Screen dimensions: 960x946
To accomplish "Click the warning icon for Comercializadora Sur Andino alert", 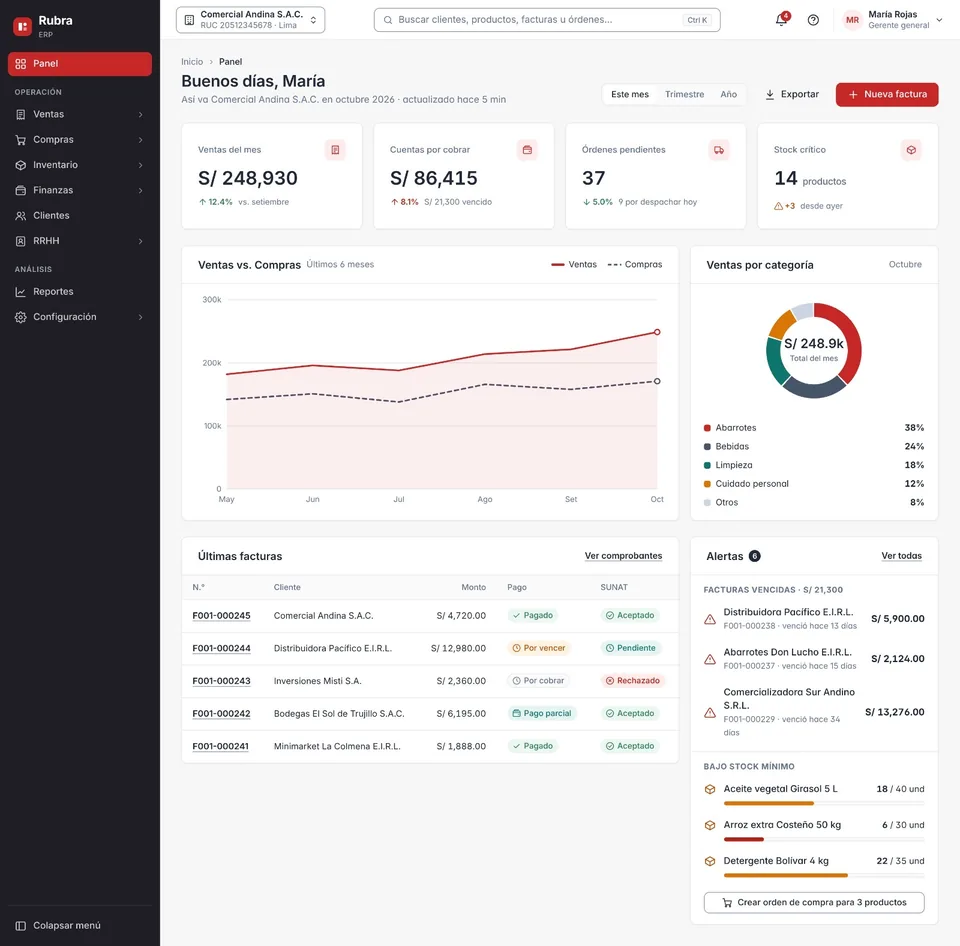I will click(x=710, y=712).
